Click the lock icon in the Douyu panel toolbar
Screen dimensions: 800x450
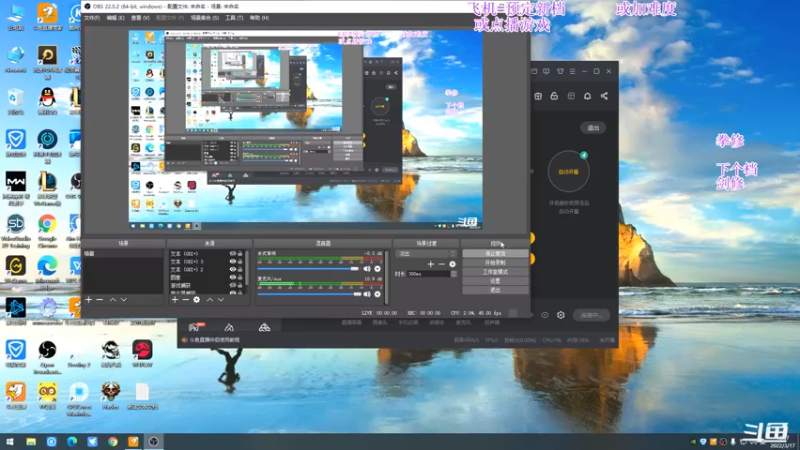[554, 96]
